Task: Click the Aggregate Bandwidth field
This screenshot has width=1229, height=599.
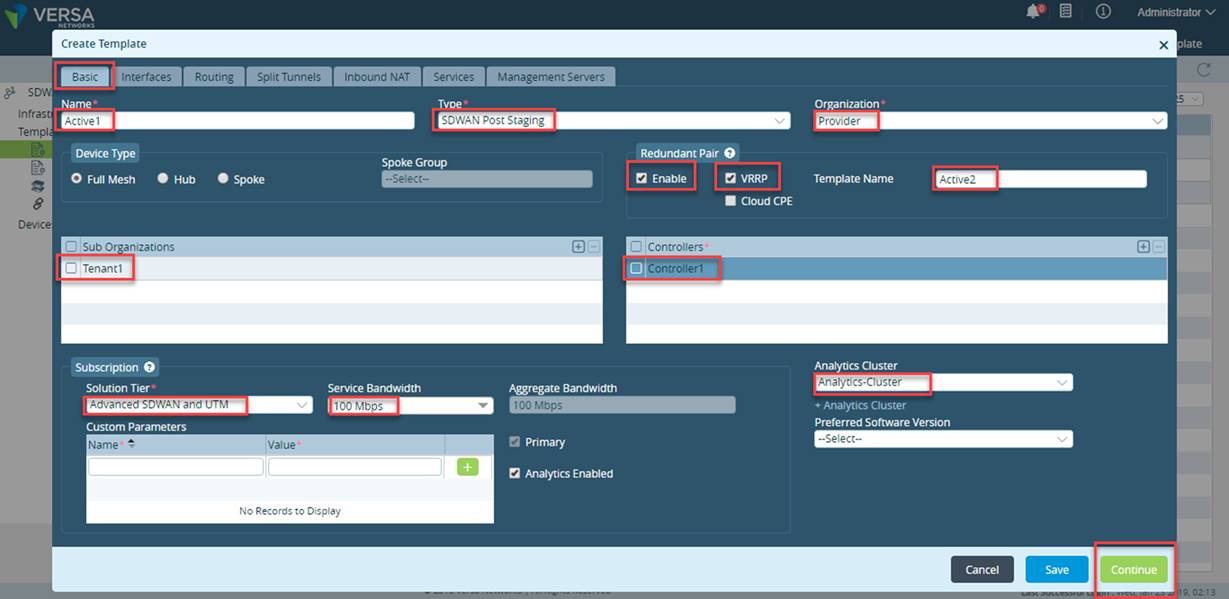Action: pos(622,405)
